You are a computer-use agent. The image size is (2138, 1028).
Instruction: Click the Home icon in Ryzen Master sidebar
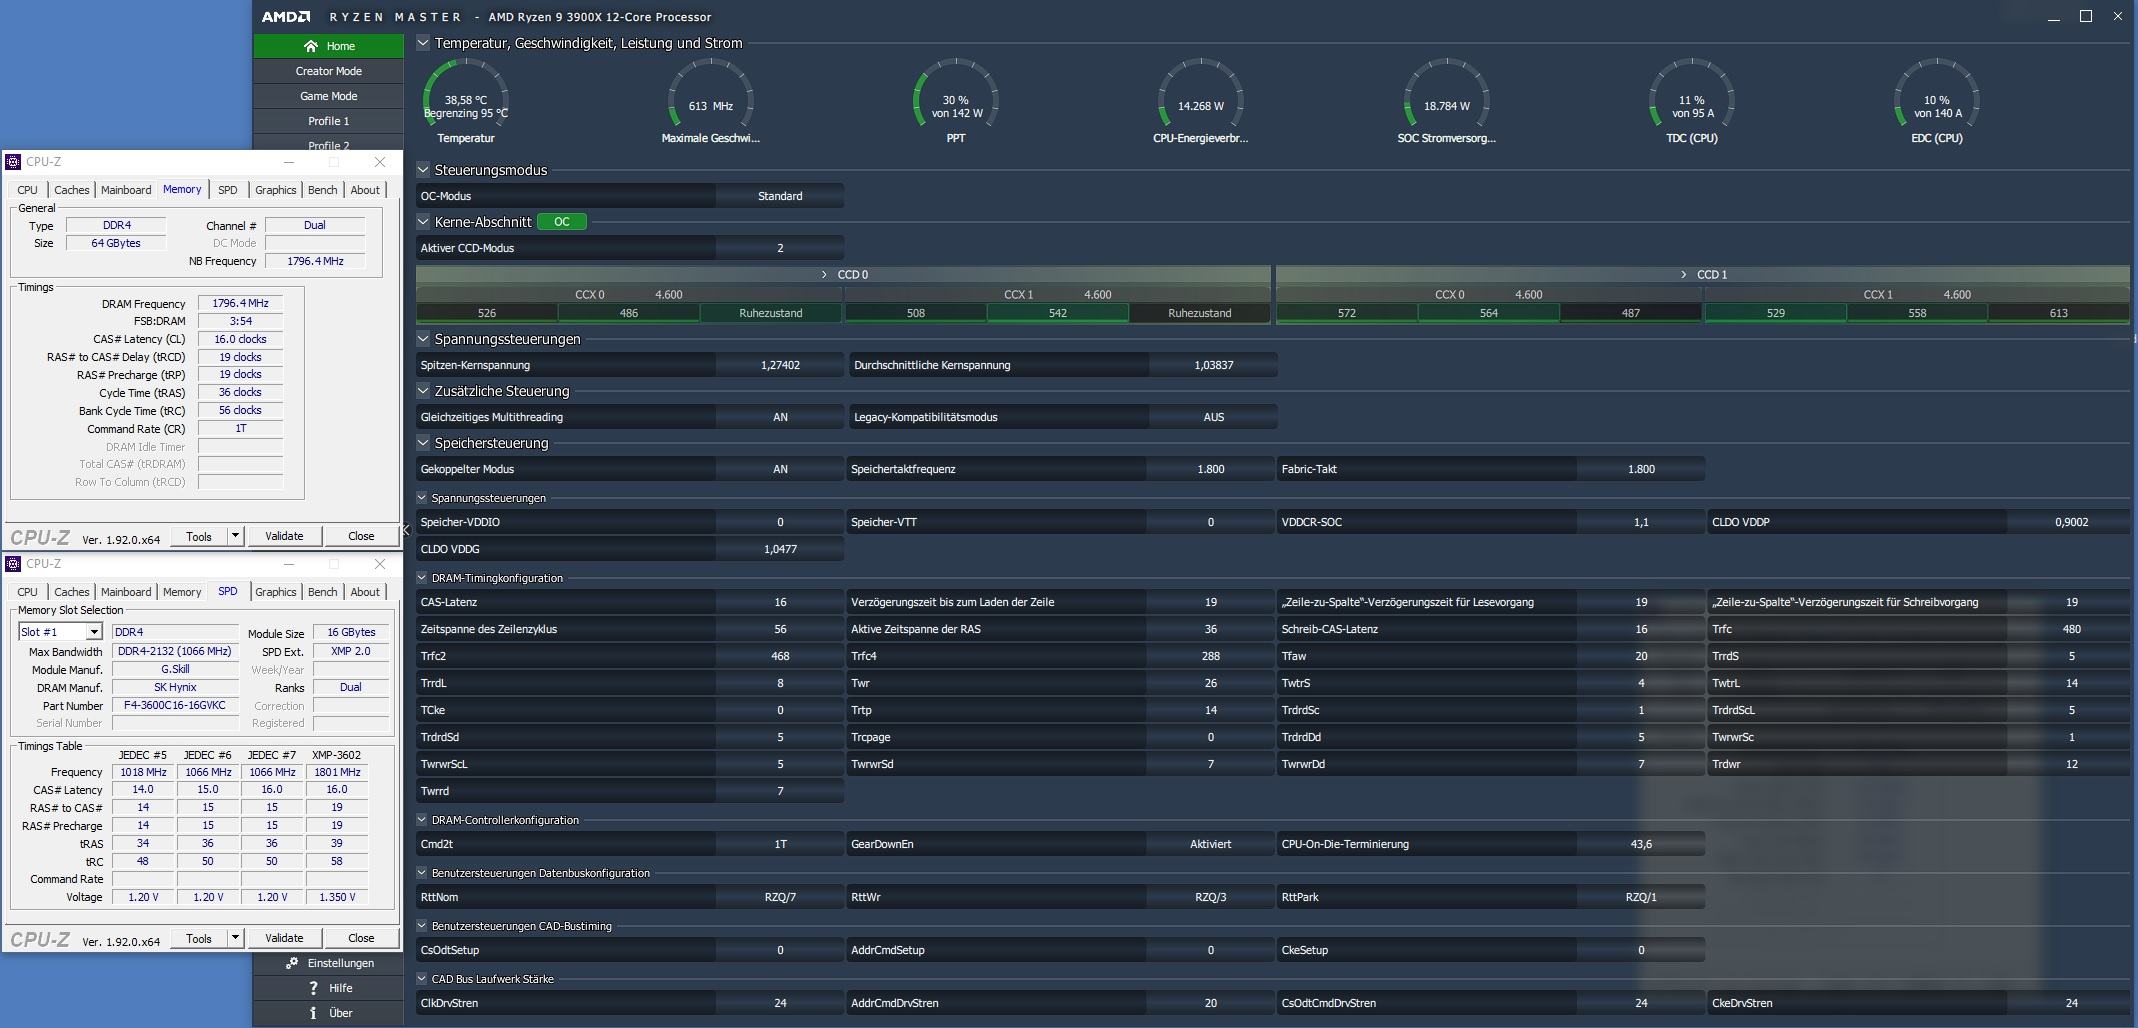pyautogui.click(x=311, y=46)
